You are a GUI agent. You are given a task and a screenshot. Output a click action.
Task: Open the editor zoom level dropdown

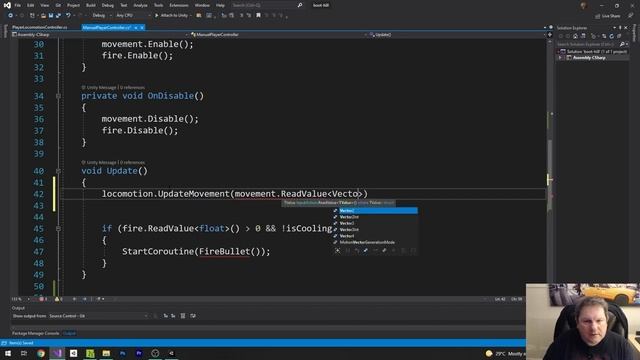coord(21,299)
